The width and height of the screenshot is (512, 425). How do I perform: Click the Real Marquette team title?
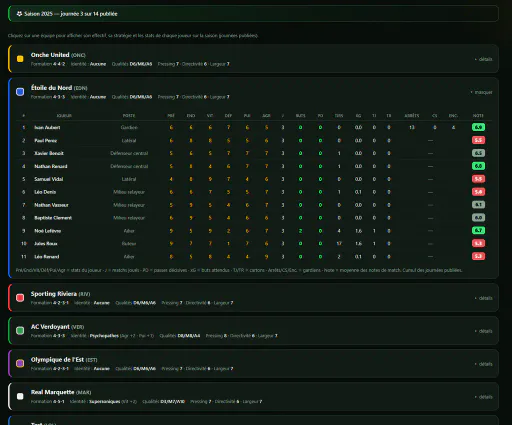click(x=53, y=392)
